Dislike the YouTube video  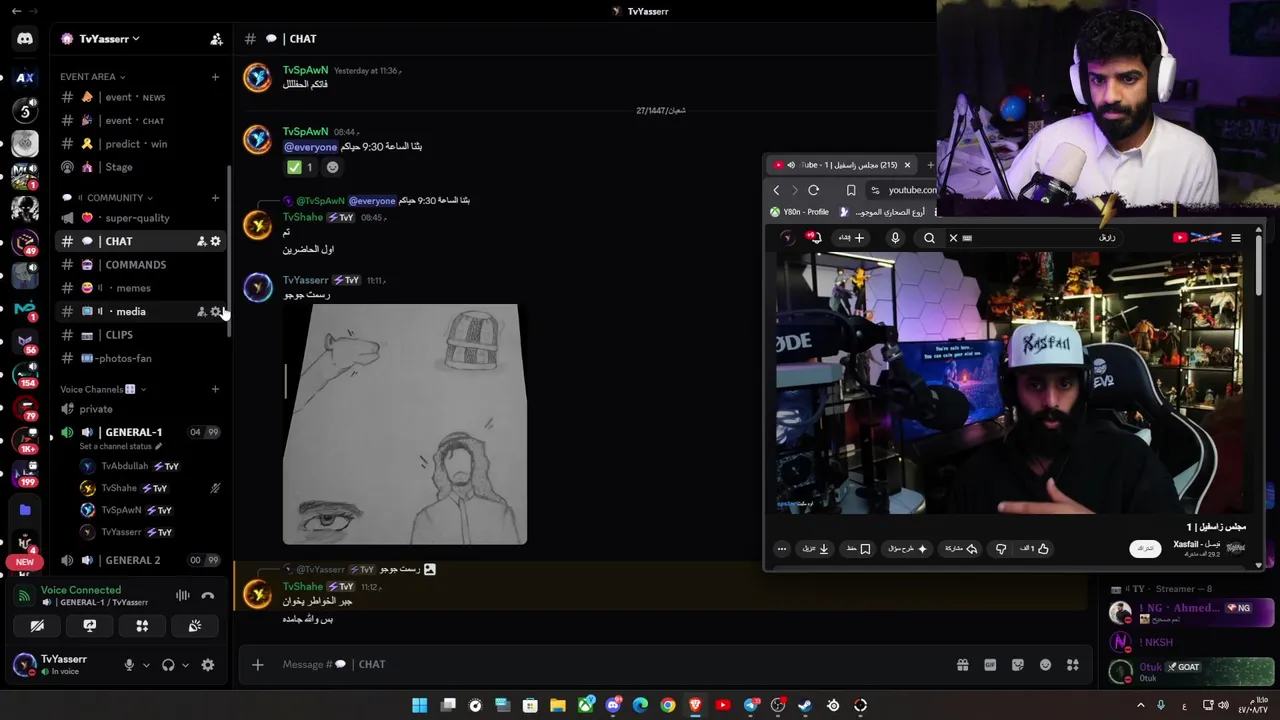click(1001, 549)
